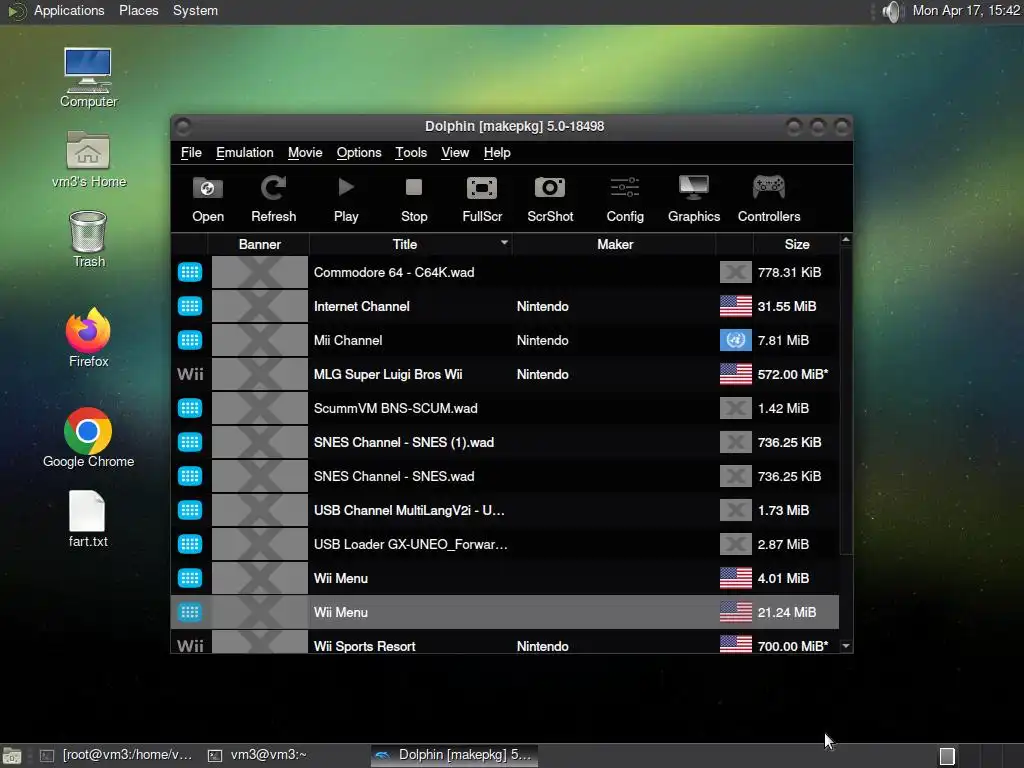The height and width of the screenshot is (768, 1024).
Task: Open the File menu
Action: coord(191,153)
